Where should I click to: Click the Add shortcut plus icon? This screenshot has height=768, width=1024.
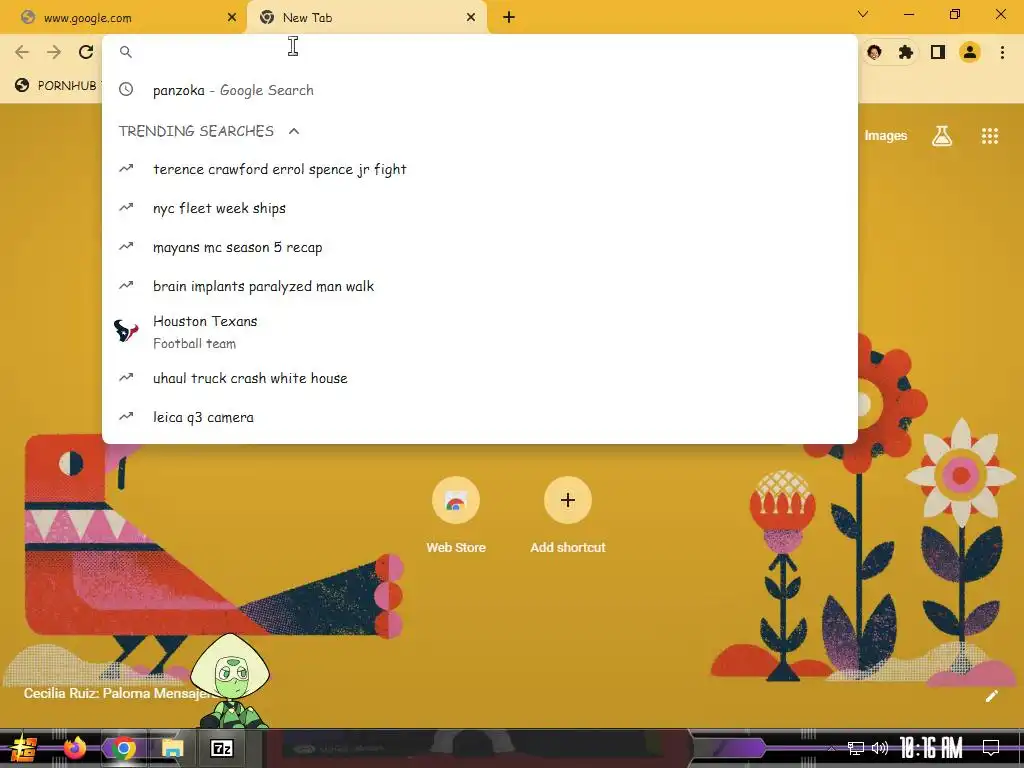click(x=568, y=501)
